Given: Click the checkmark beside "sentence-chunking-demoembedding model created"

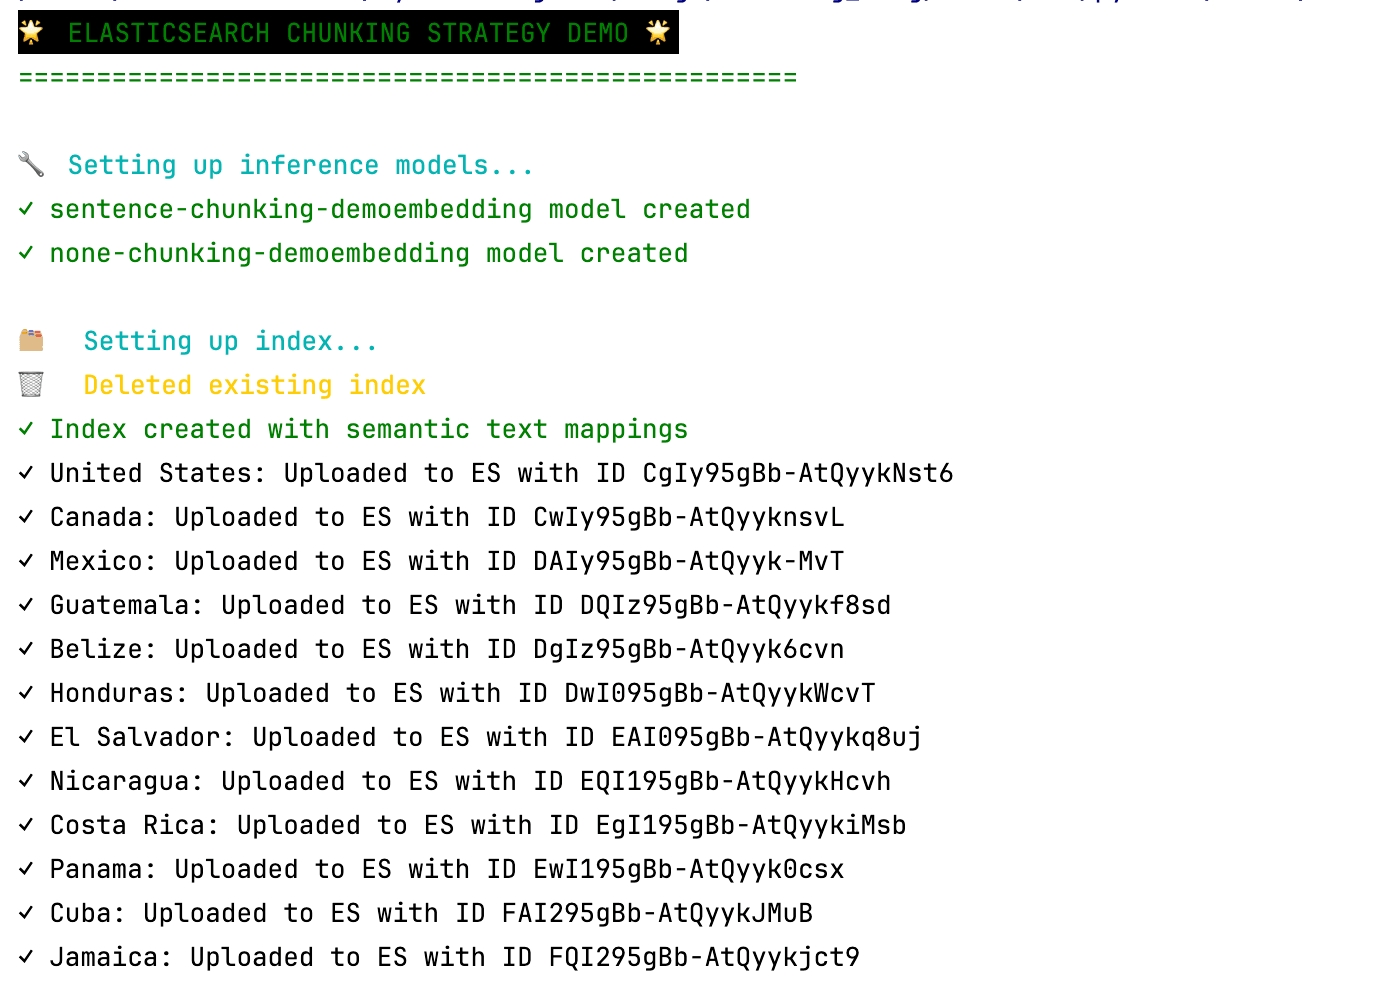Looking at the screenshot, I should pyautogui.click(x=25, y=208).
